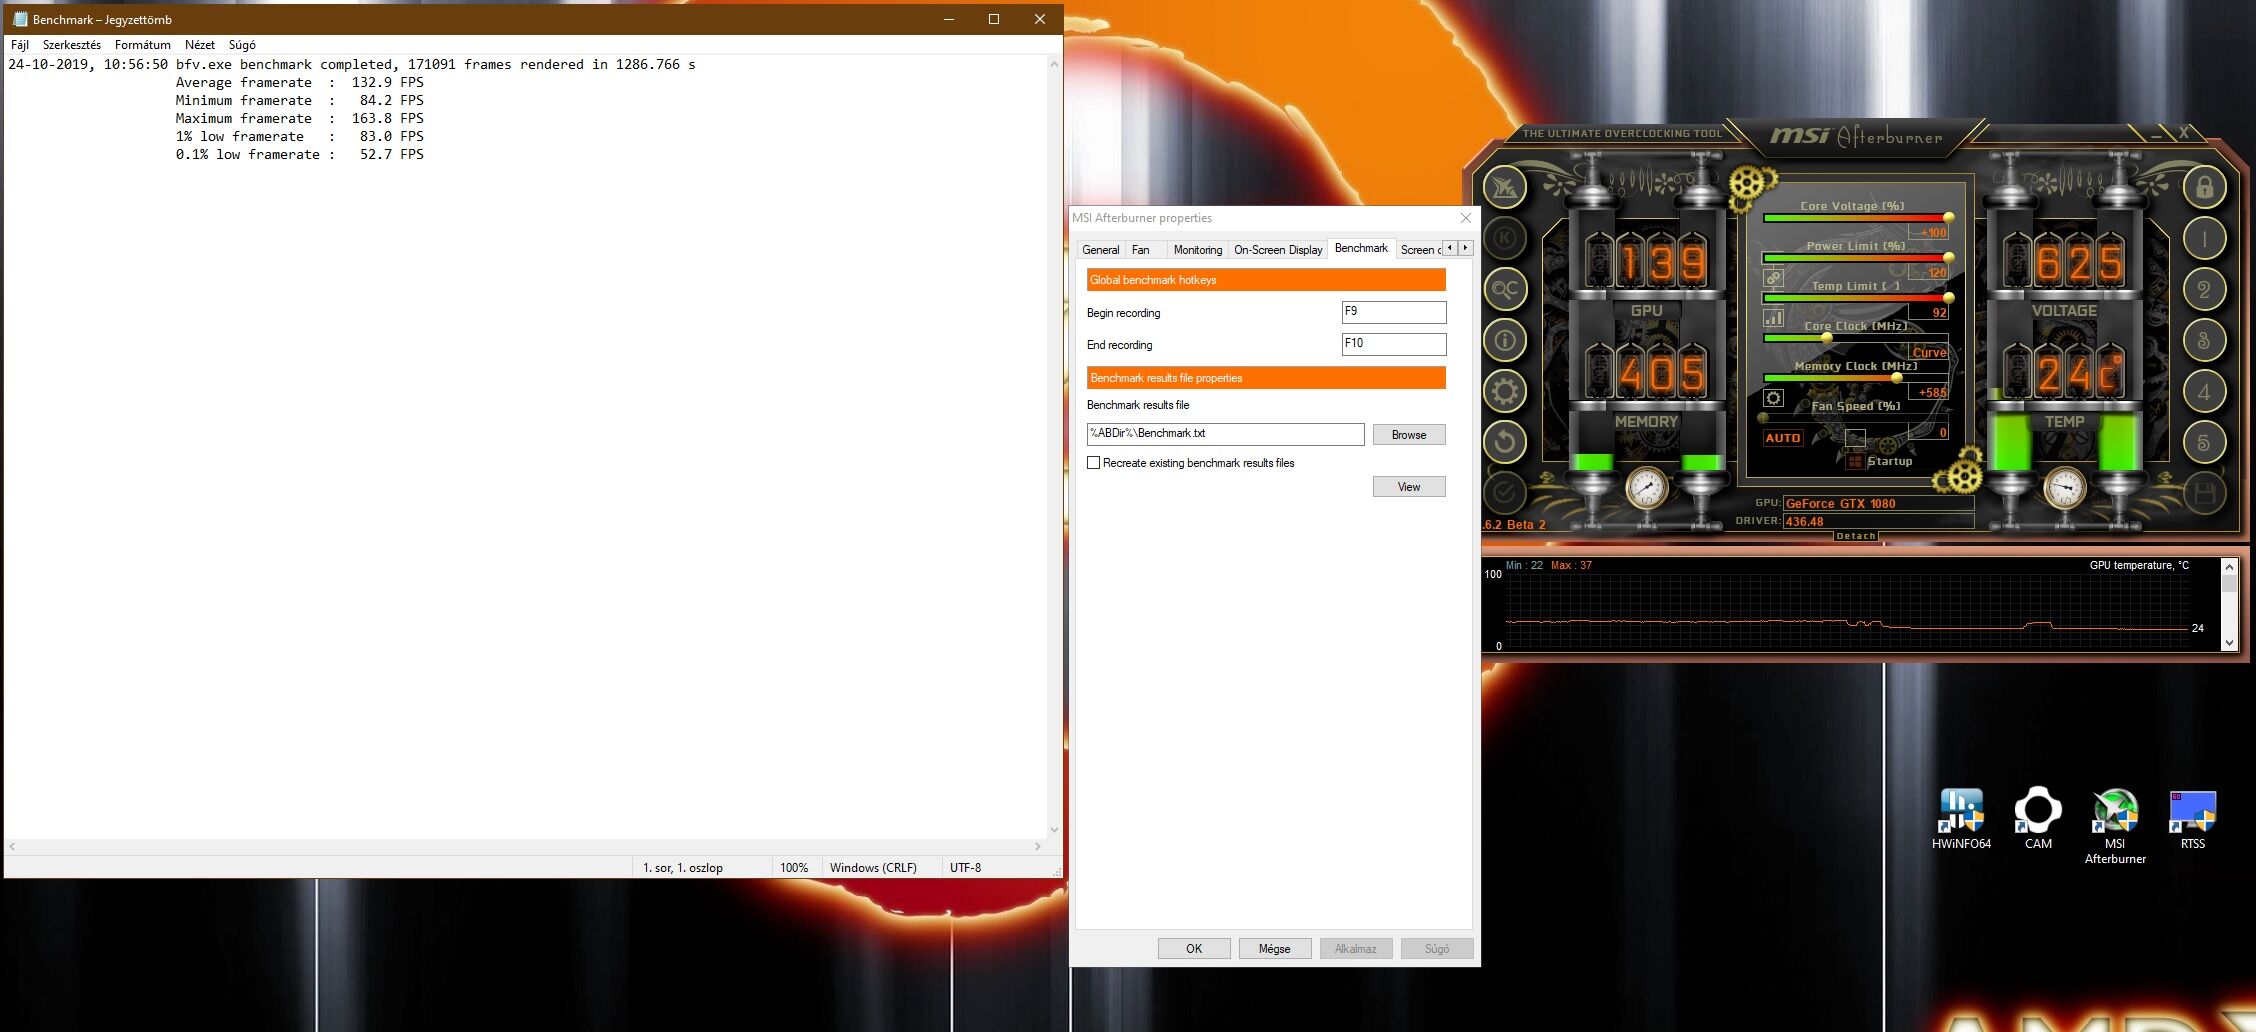
Task: Click the Temp Limit slider knob
Action: [1949, 297]
